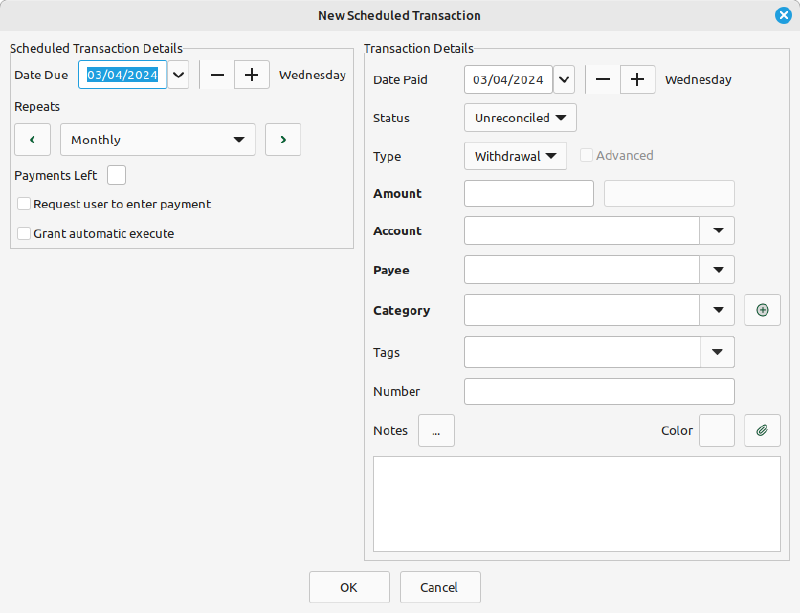Decrement Date Paid with the minus stepper
The height and width of the screenshot is (613, 800).
click(603, 79)
